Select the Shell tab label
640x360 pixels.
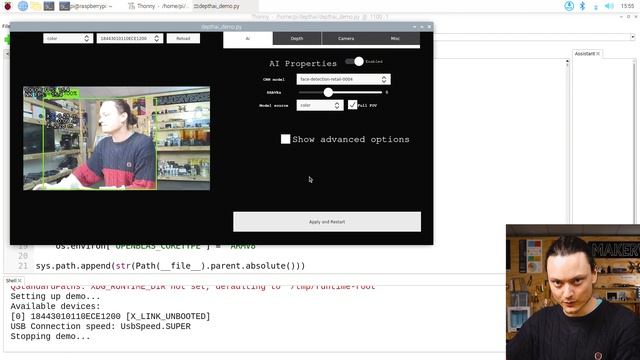[11, 281]
